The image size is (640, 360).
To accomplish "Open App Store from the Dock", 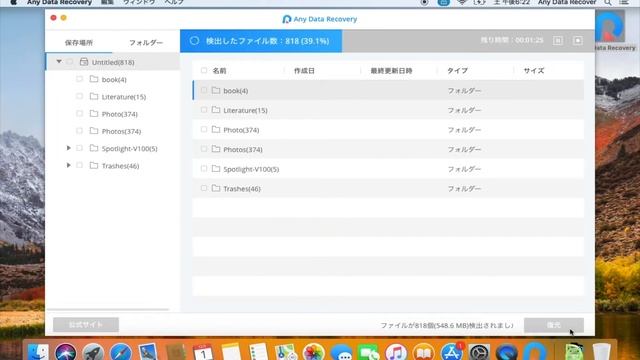I will pos(451,352).
